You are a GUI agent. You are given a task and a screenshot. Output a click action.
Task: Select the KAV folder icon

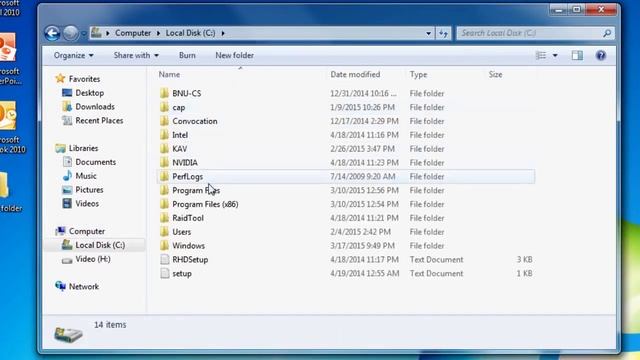pos(164,149)
